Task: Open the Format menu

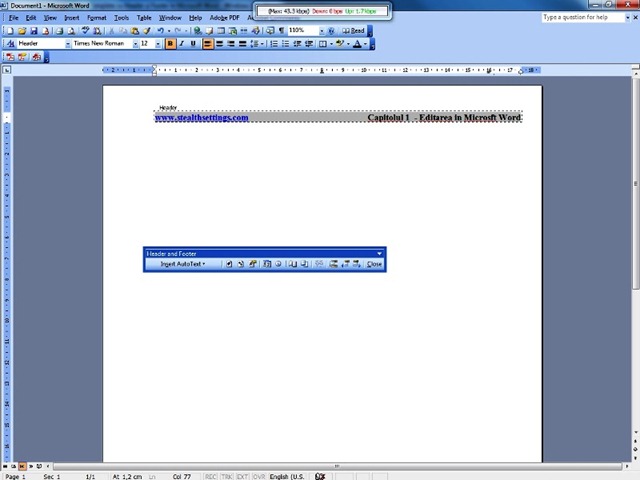Action: [97, 18]
